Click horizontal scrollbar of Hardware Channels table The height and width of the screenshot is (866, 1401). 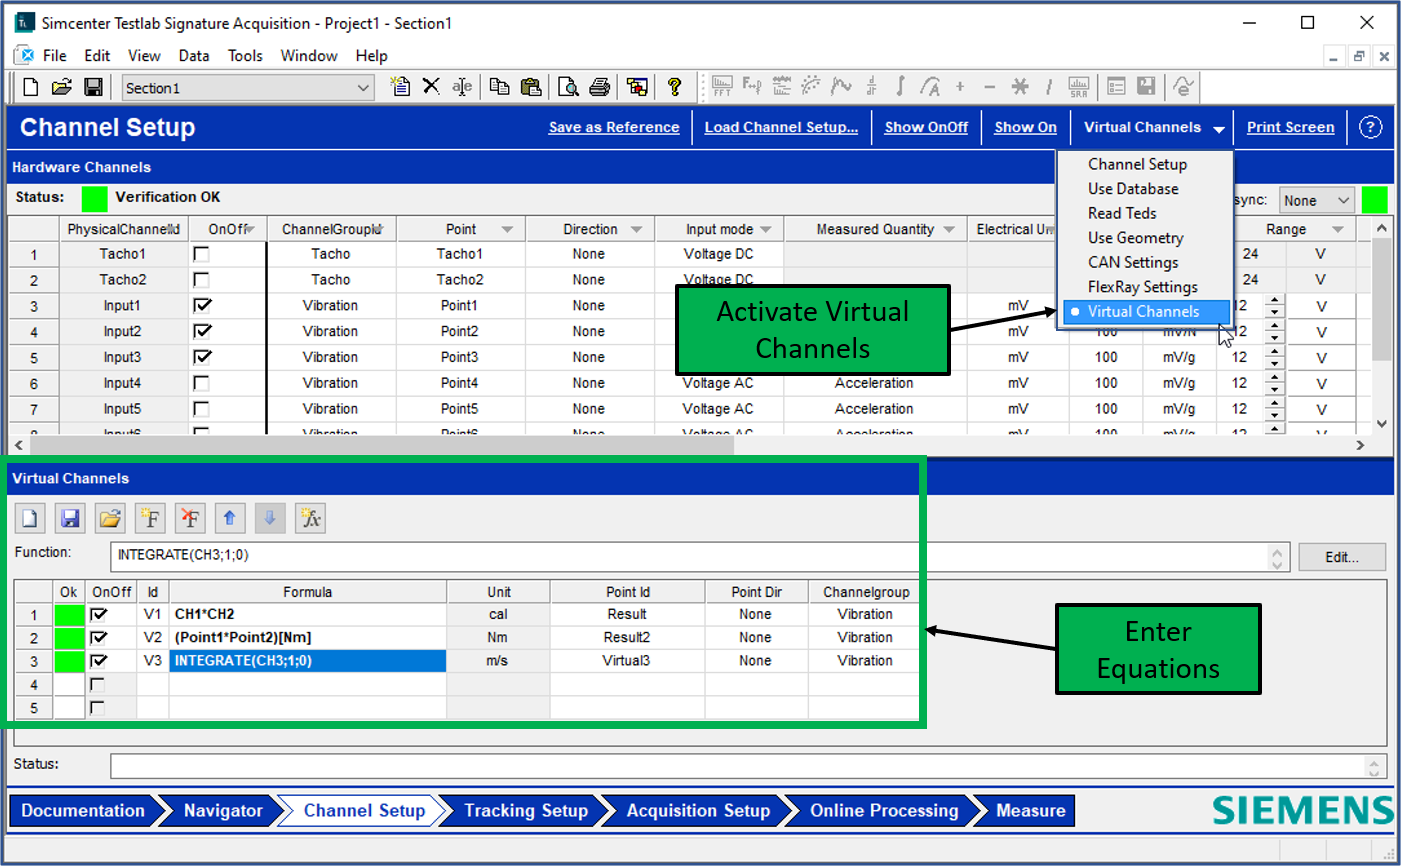[x=382, y=446]
